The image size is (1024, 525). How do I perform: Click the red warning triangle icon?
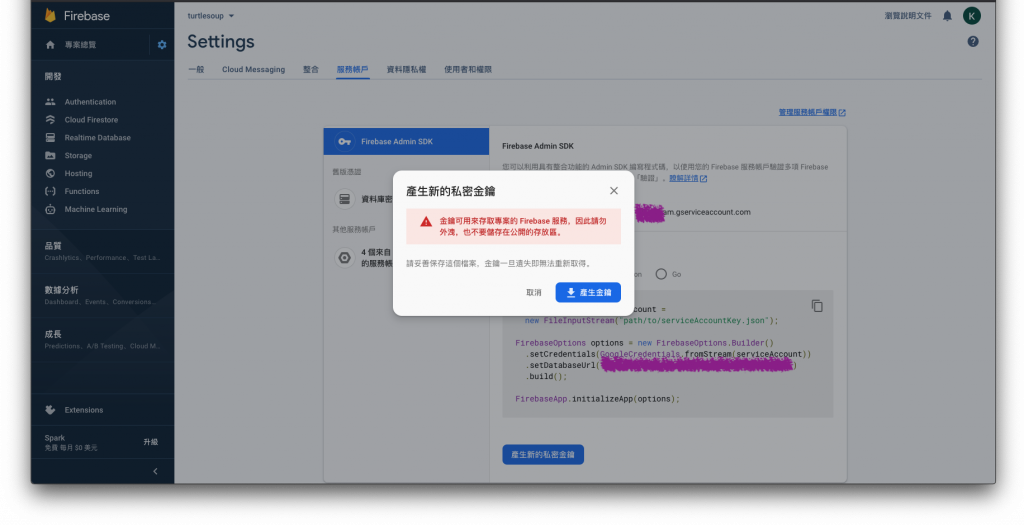click(426, 221)
